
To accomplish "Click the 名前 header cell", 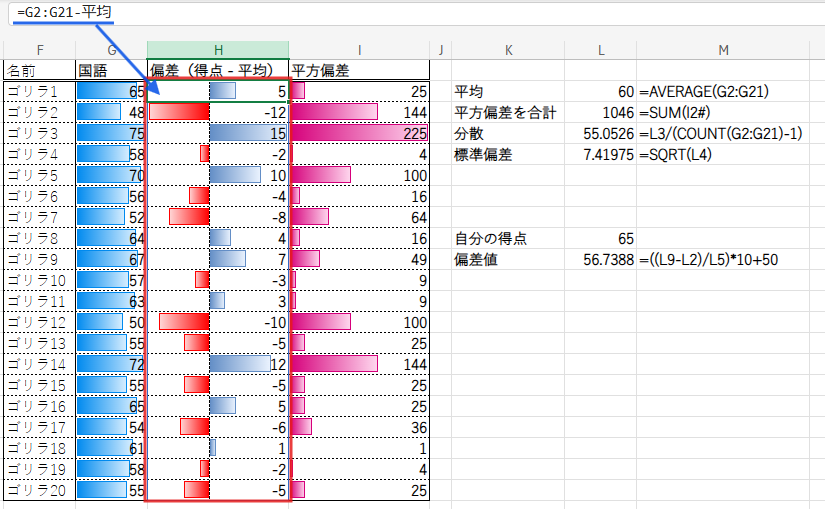I will [40, 70].
